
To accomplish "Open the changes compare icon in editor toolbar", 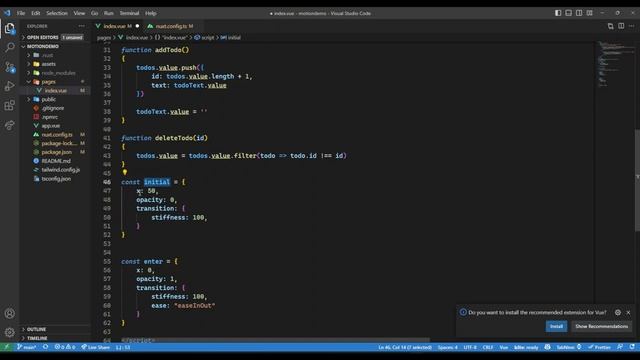I will click(x=610, y=26).
